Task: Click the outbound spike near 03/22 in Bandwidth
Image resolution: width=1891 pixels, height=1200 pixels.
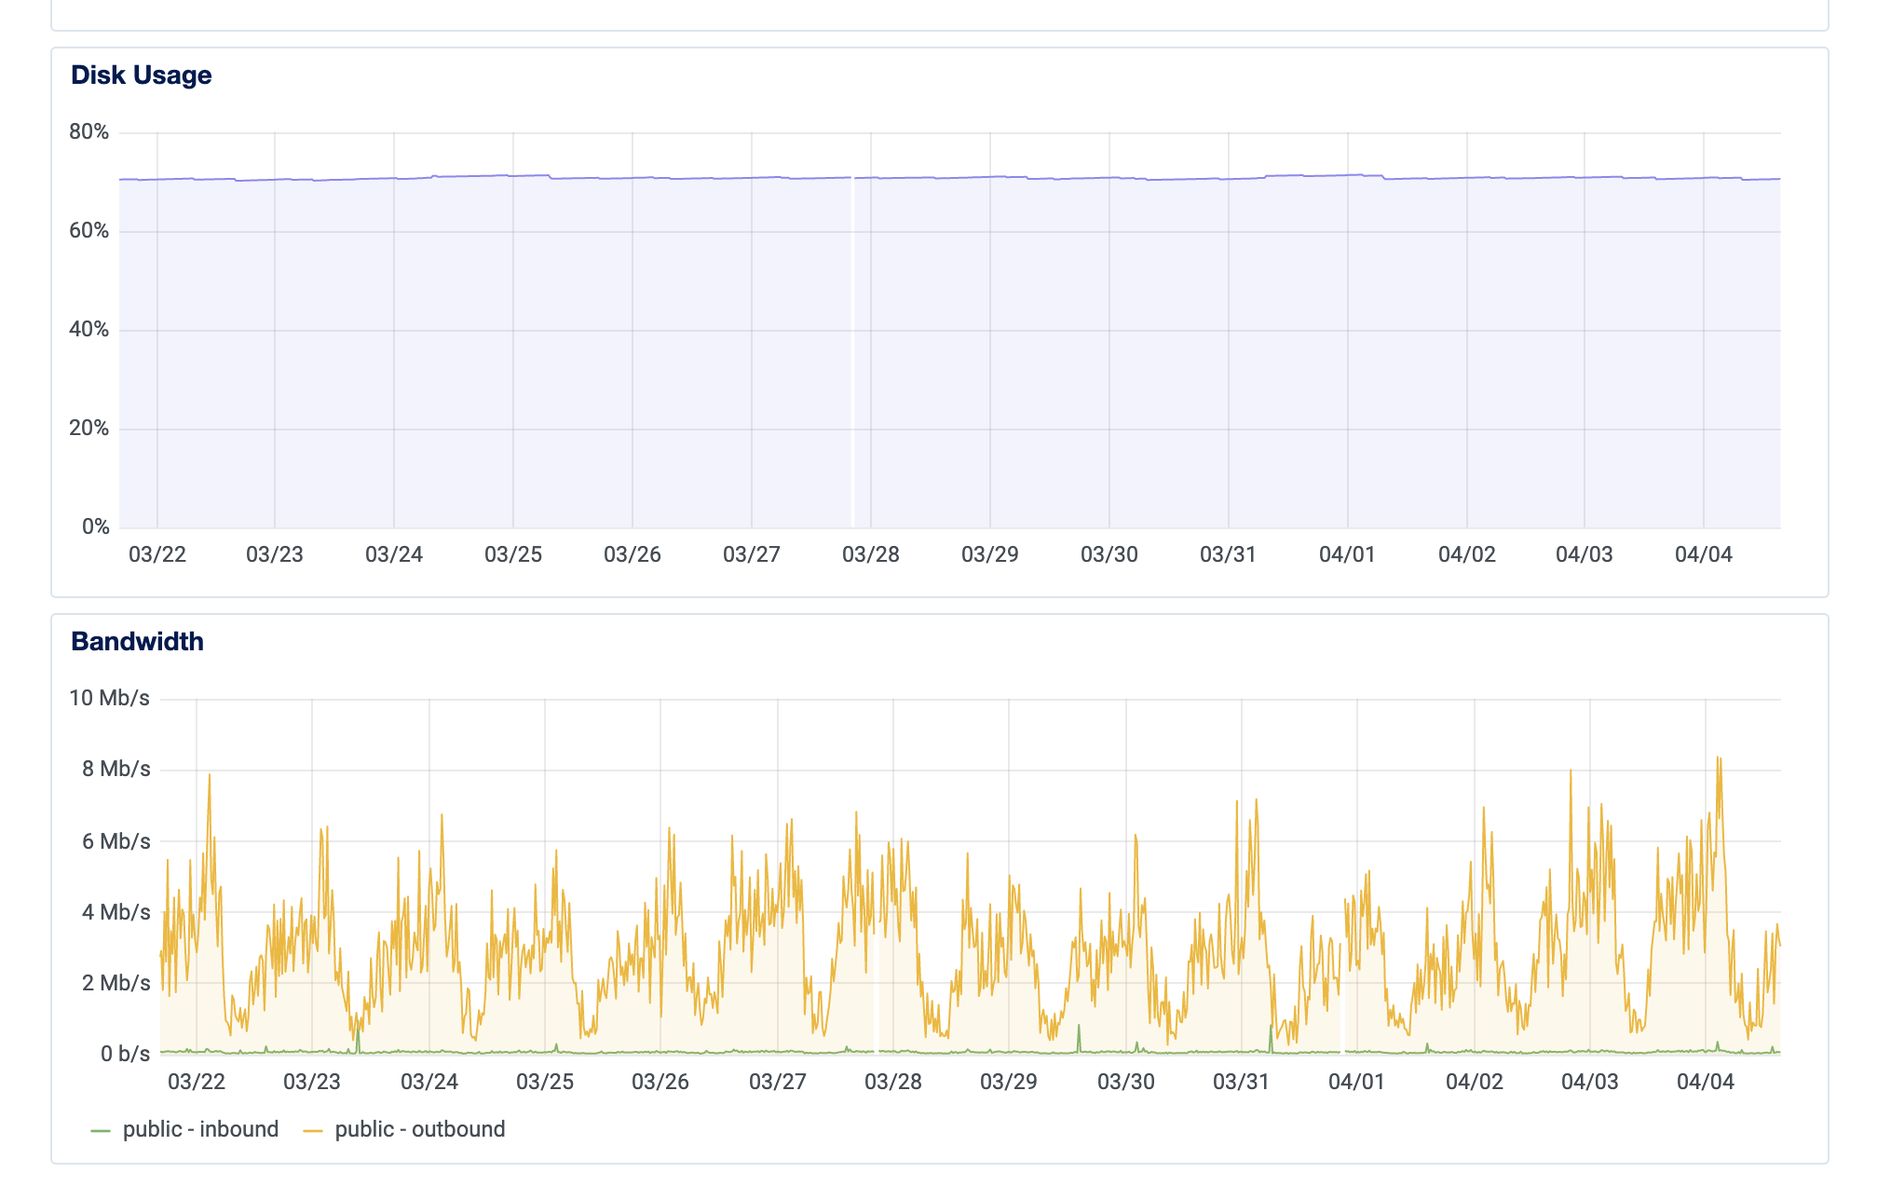Action: (209, 775)
